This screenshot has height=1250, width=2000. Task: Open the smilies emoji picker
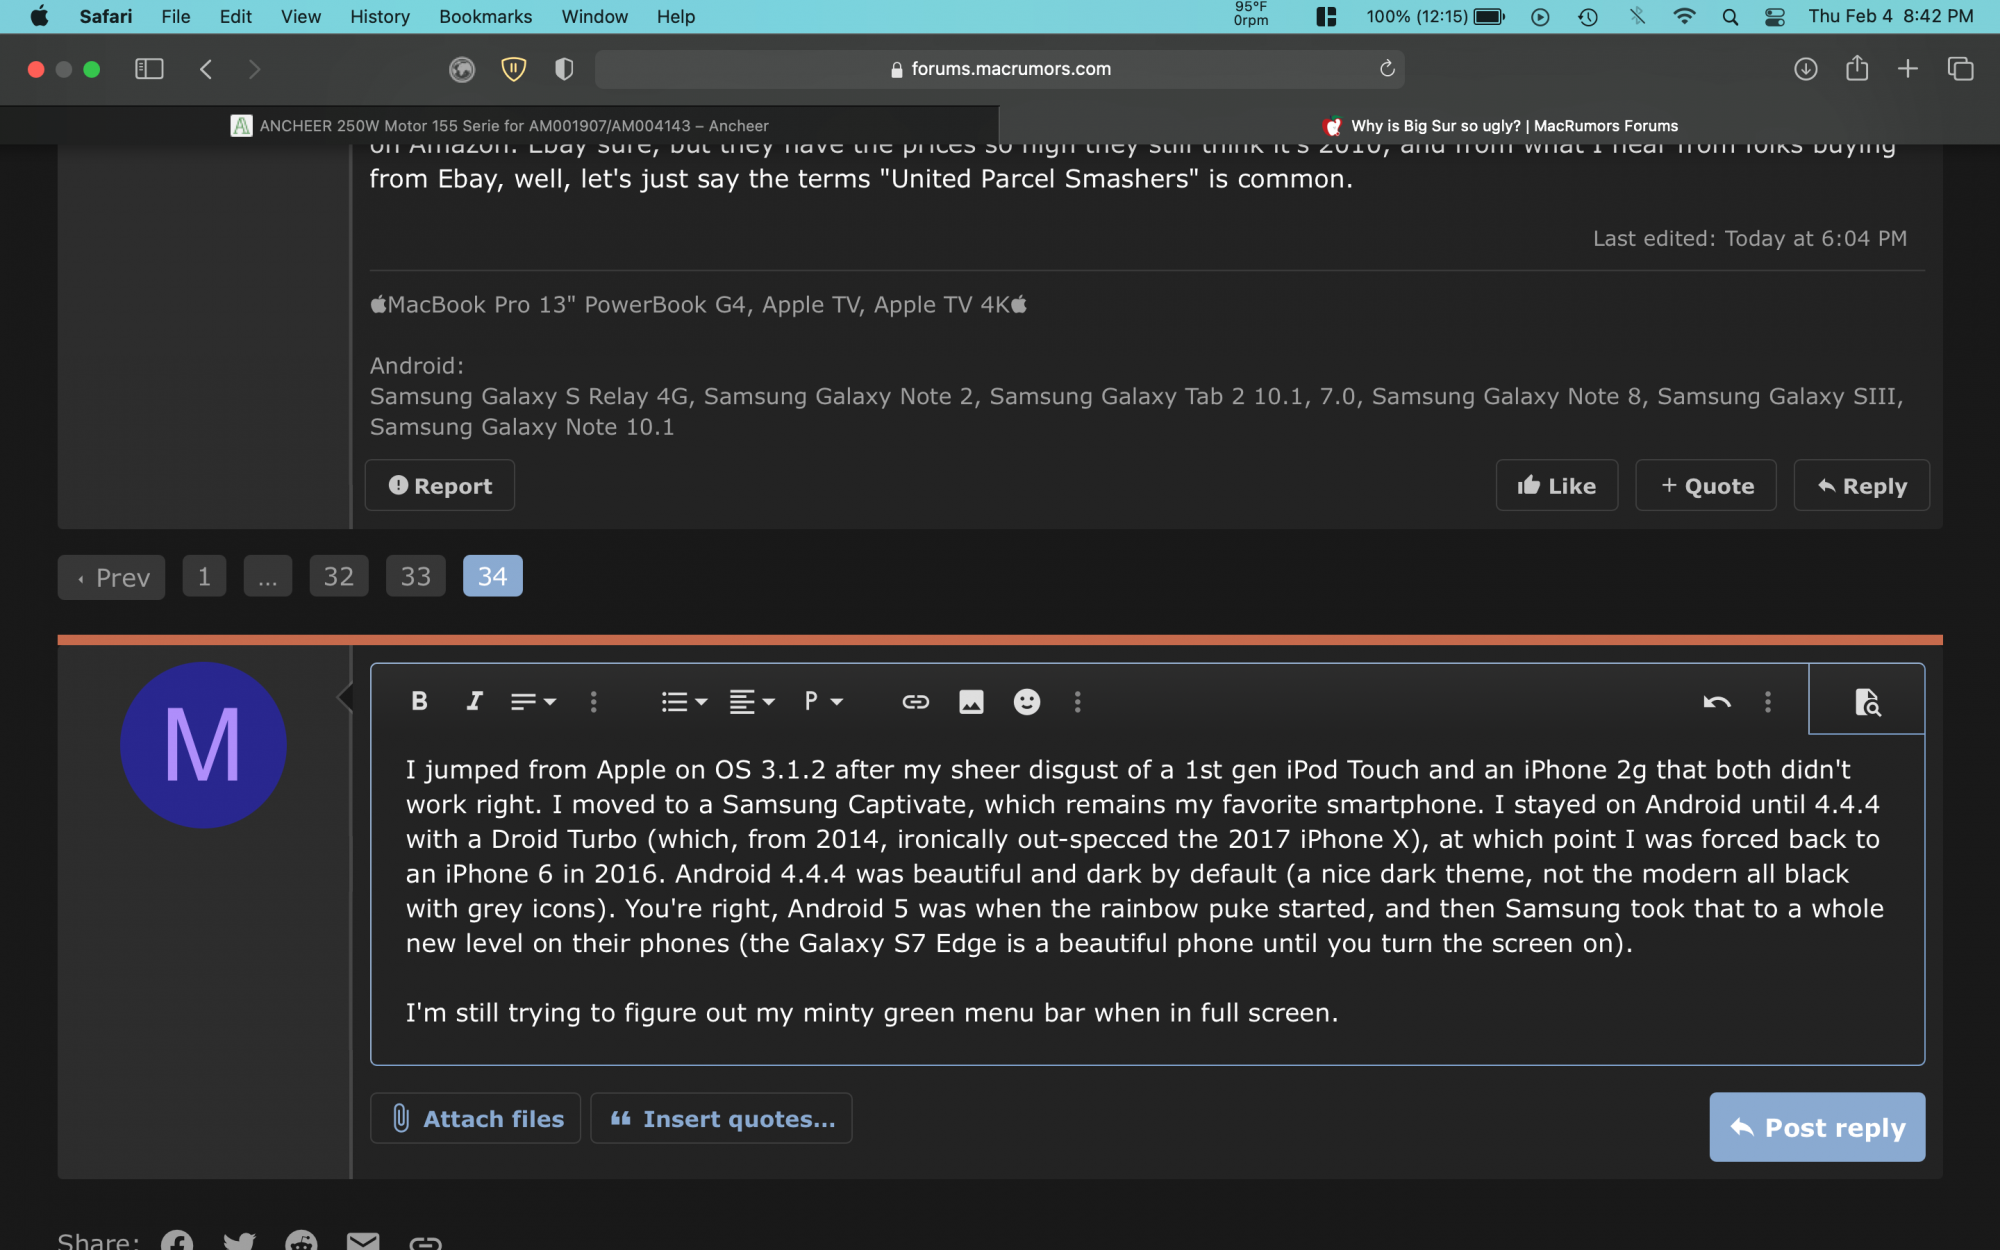tap(1027, 702)
